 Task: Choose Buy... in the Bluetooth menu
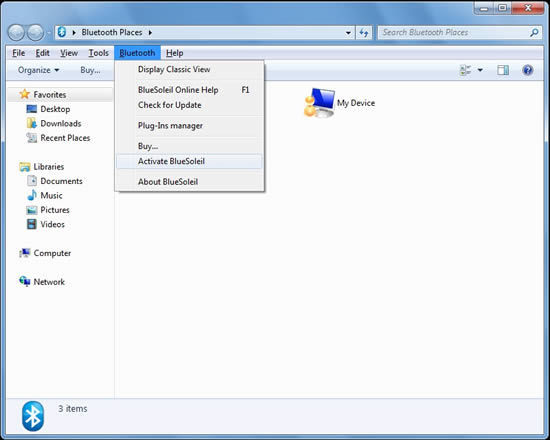[x=189, y=146]
